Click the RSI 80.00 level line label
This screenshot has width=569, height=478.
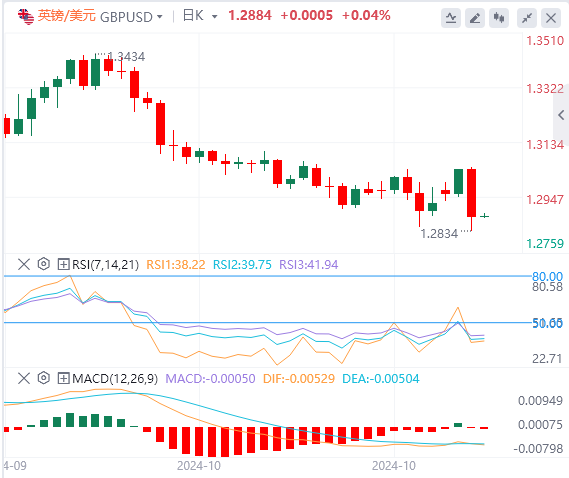[547, 277]
